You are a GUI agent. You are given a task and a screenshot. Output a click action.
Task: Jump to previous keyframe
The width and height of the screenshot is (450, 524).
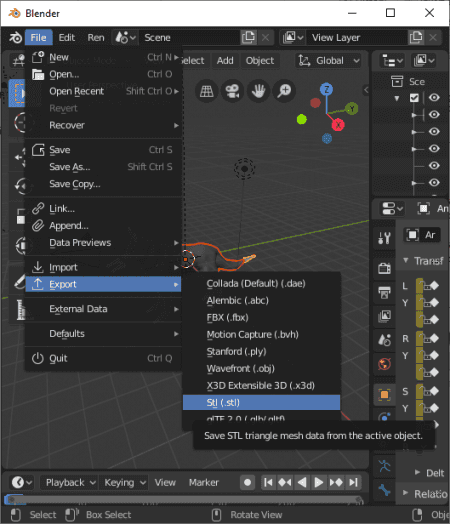click(285, 482)
